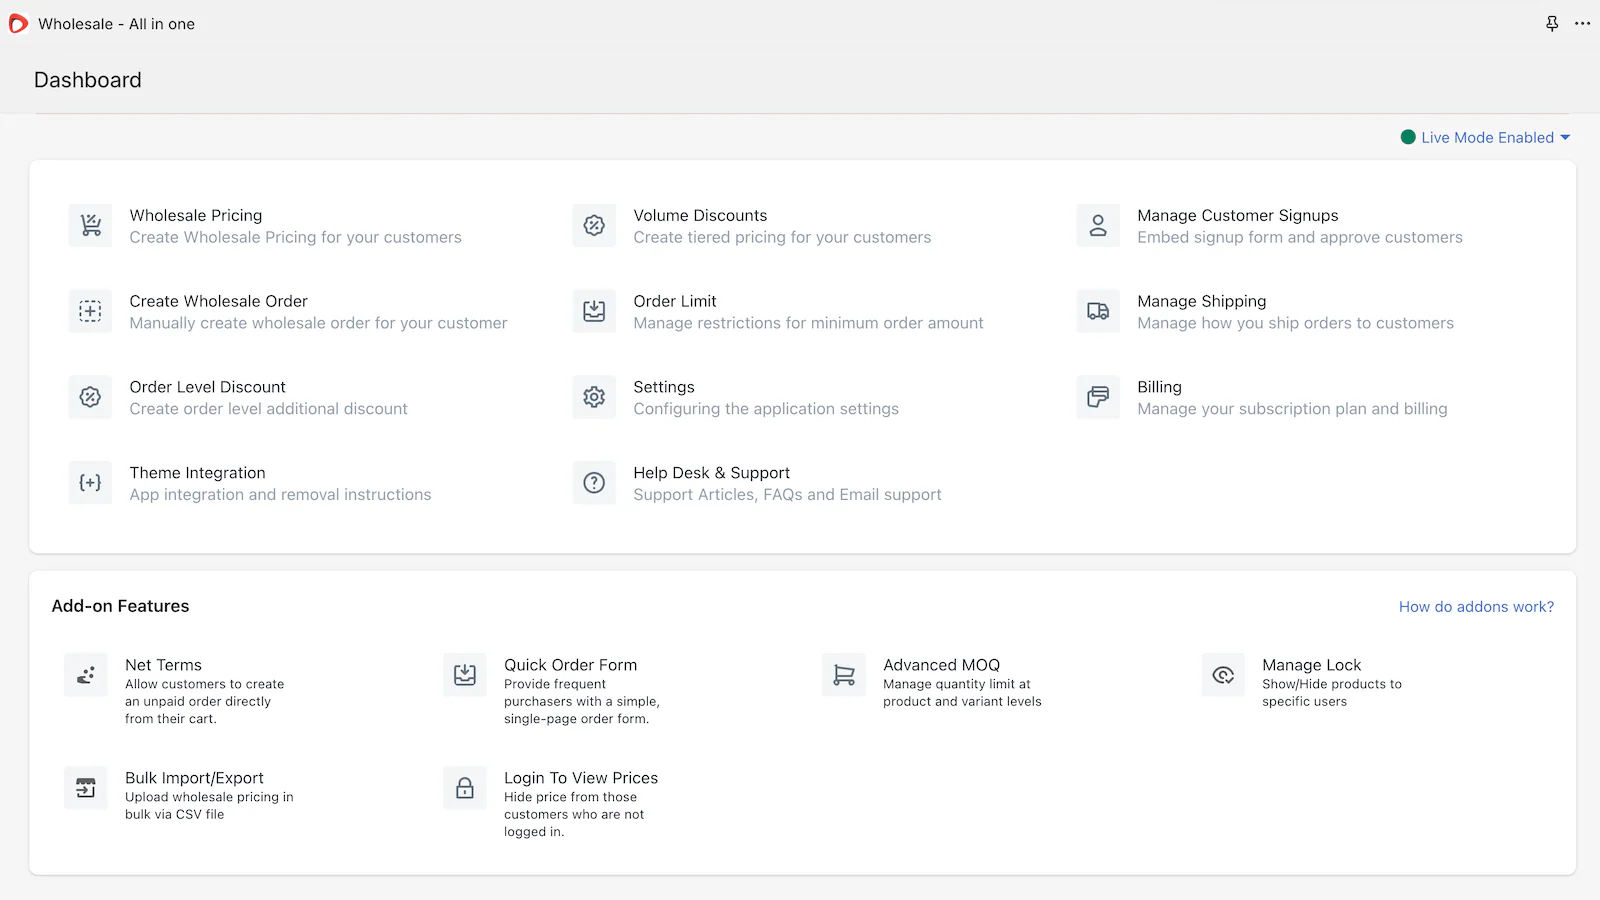Open the Net Terms add-on
The width and height of the screenshot is (1600, 900).
(x=163, y=666)
